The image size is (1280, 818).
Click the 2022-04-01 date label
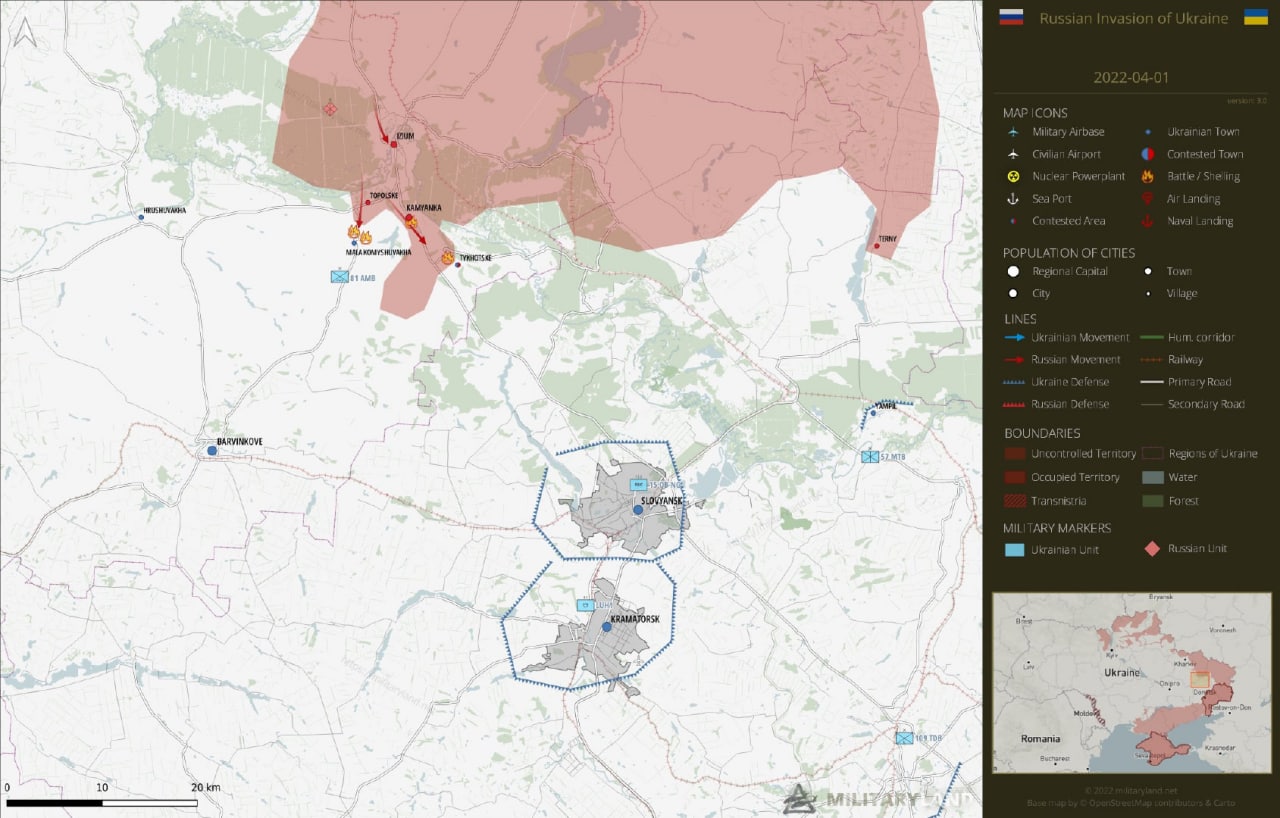click(x=1130, y=77)
